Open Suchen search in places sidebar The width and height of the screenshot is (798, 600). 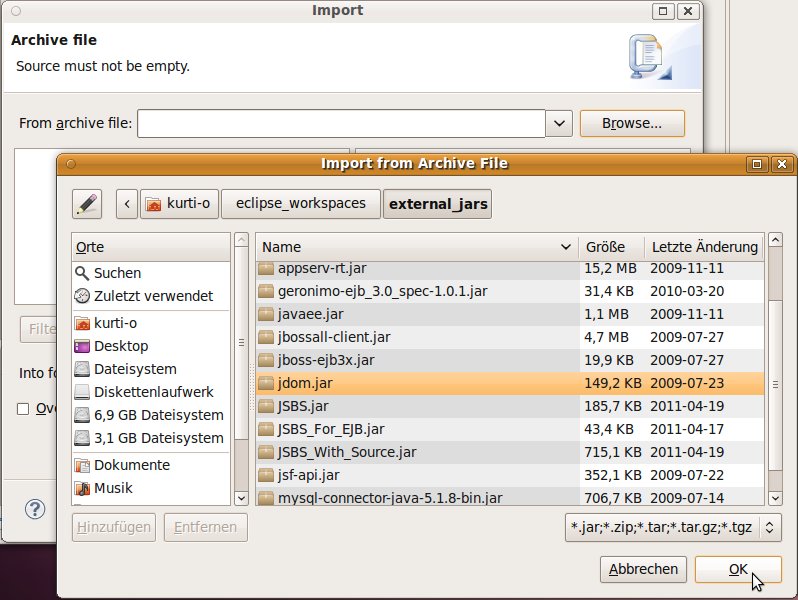tap(117, 273)
